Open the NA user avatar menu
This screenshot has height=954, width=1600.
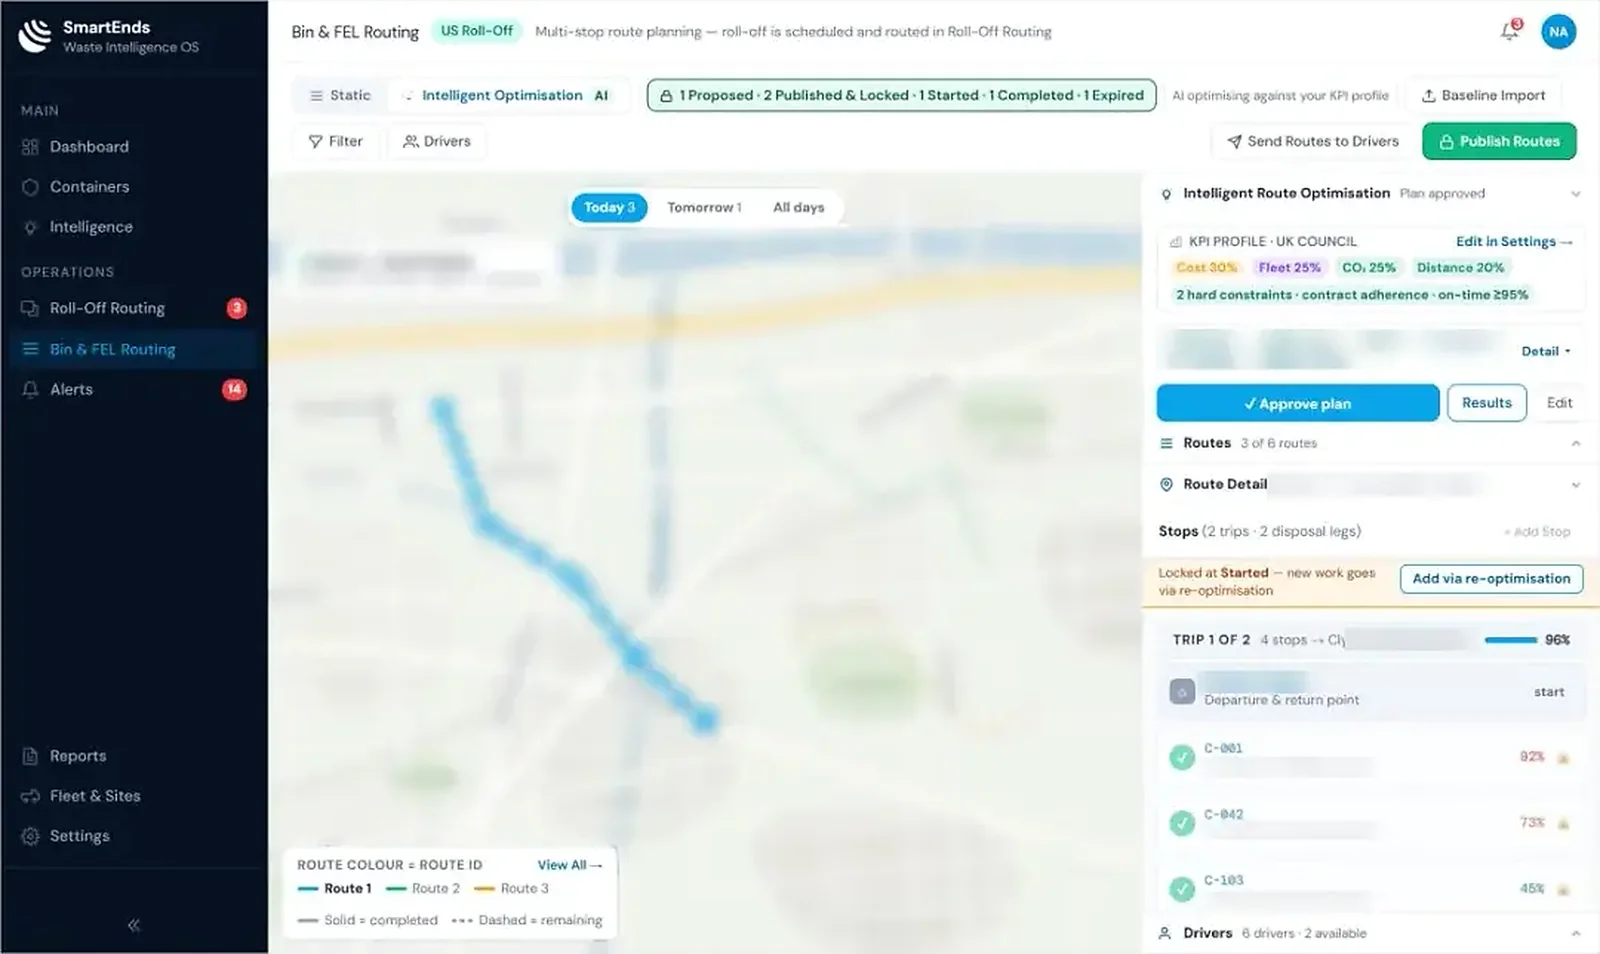pos(1558,31)
